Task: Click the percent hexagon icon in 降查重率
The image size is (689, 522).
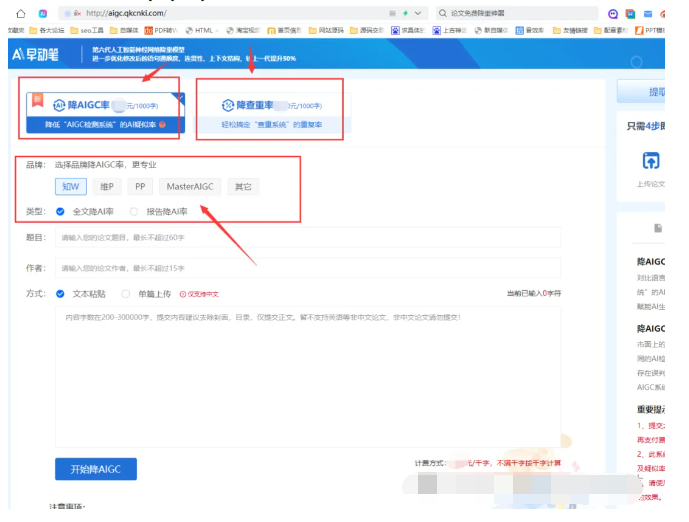Action: pyautogui.click(x=228, y=105)
